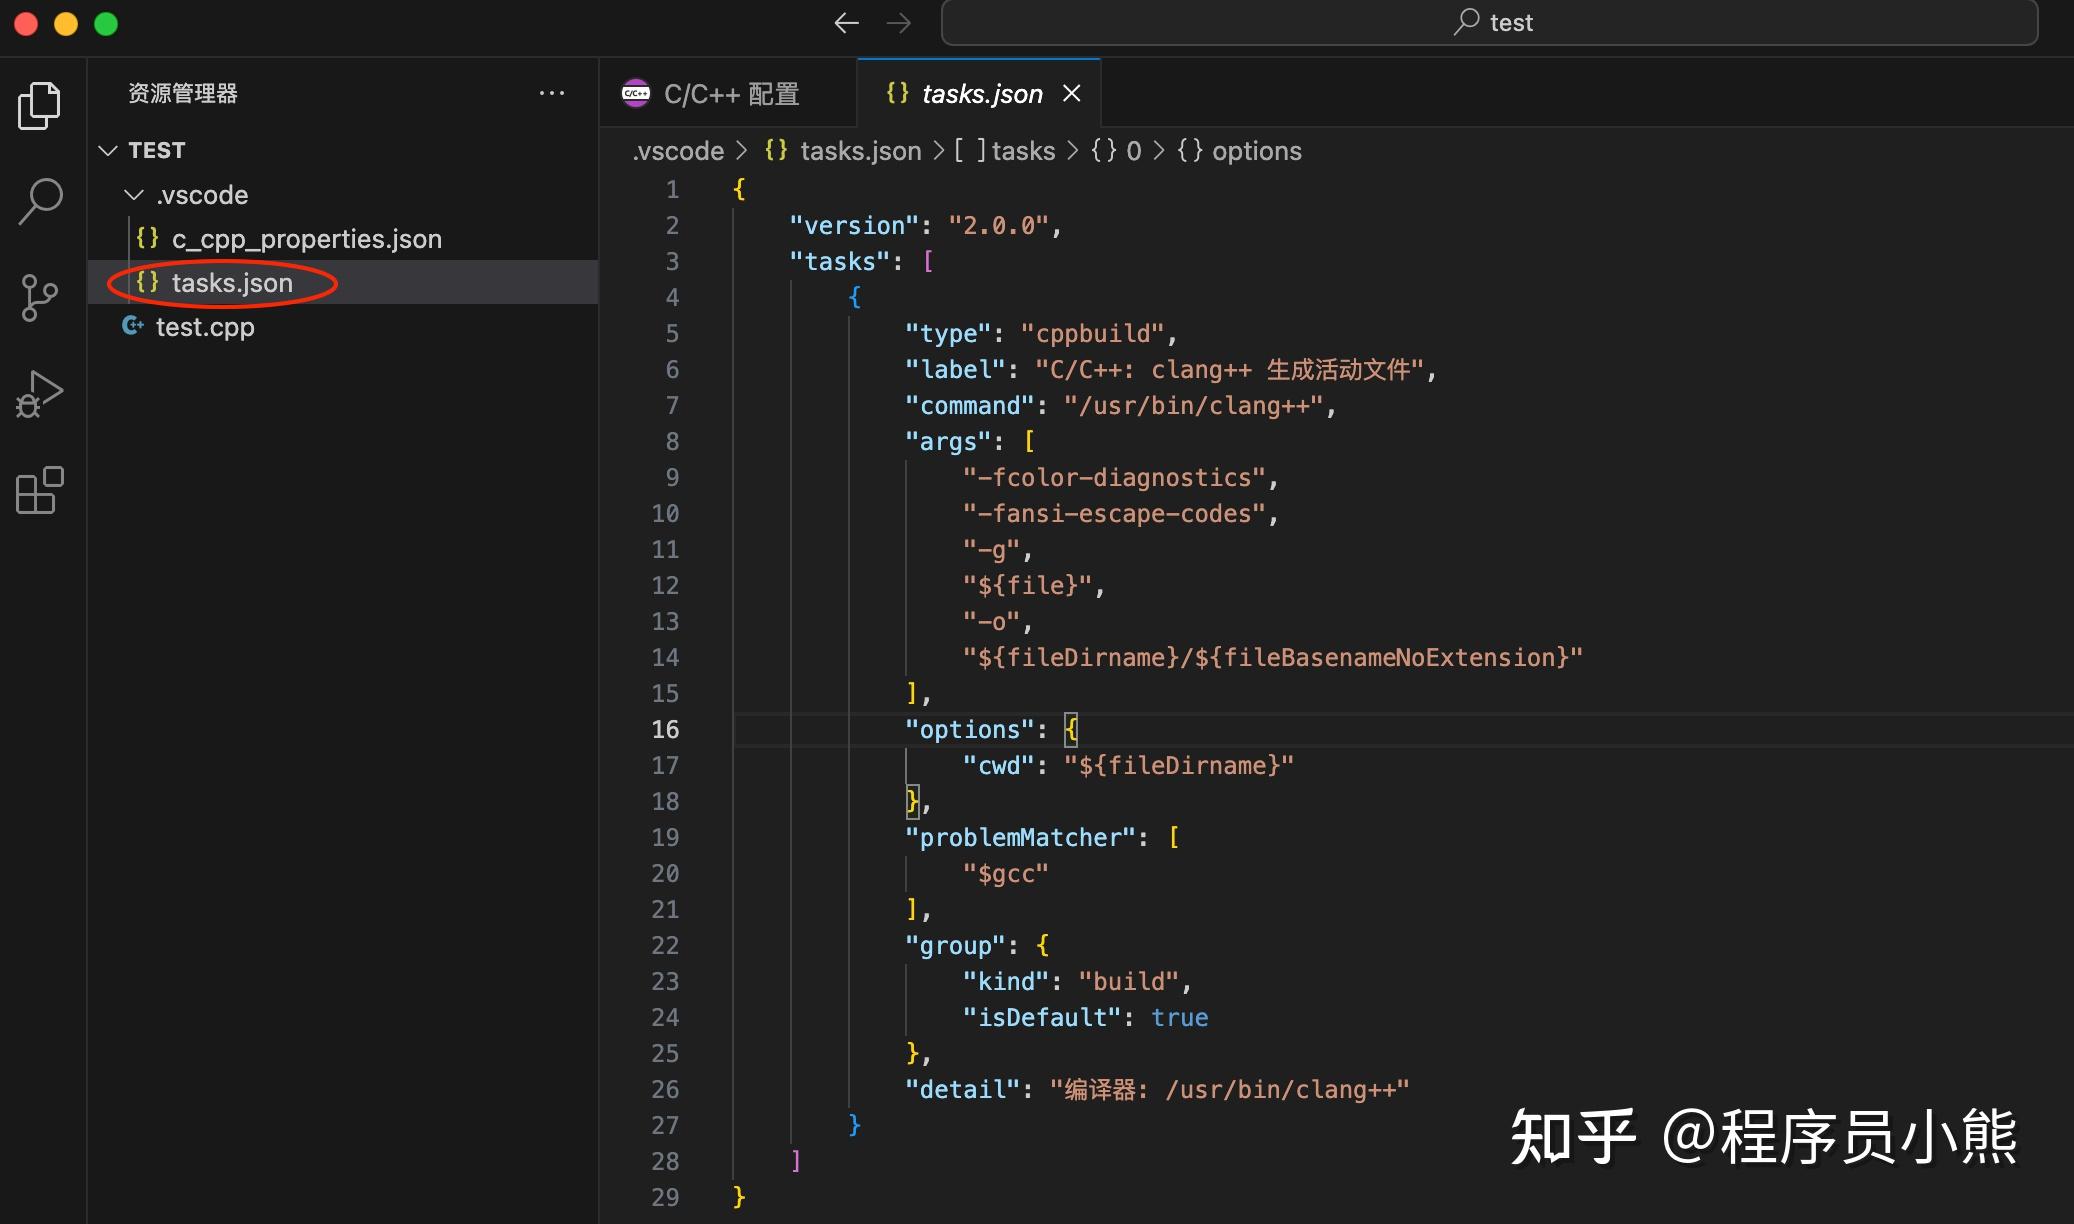Open test.cpp file in explorer
The width and height of the screenshot is (2074, 1224).
(x=204, y=327)
